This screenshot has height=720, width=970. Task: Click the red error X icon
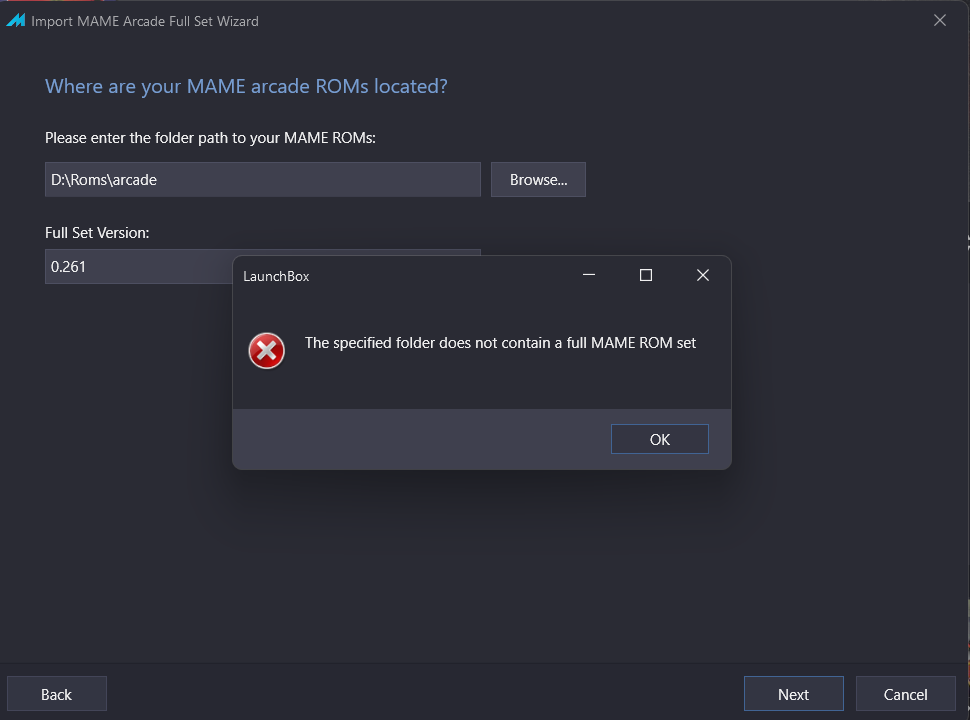point(267,351)
